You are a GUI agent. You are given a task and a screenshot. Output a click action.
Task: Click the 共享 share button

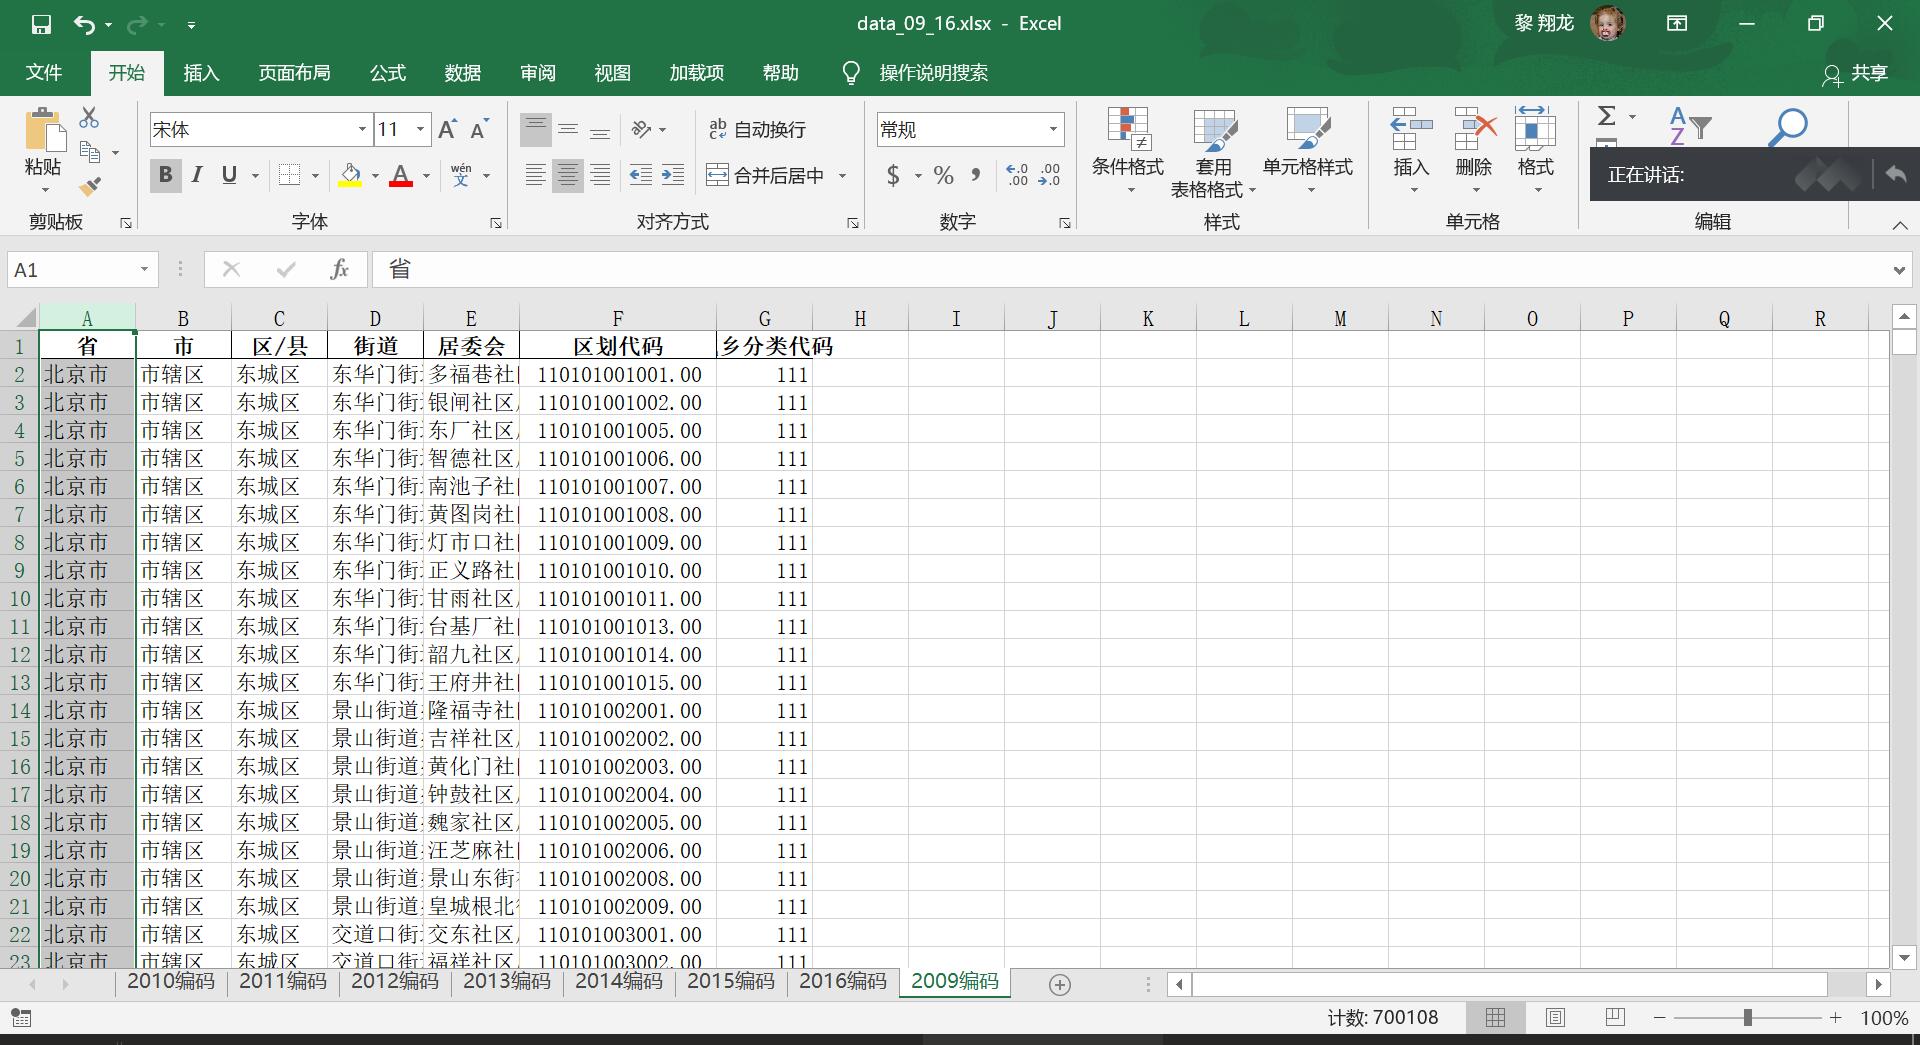[1855, 73]
